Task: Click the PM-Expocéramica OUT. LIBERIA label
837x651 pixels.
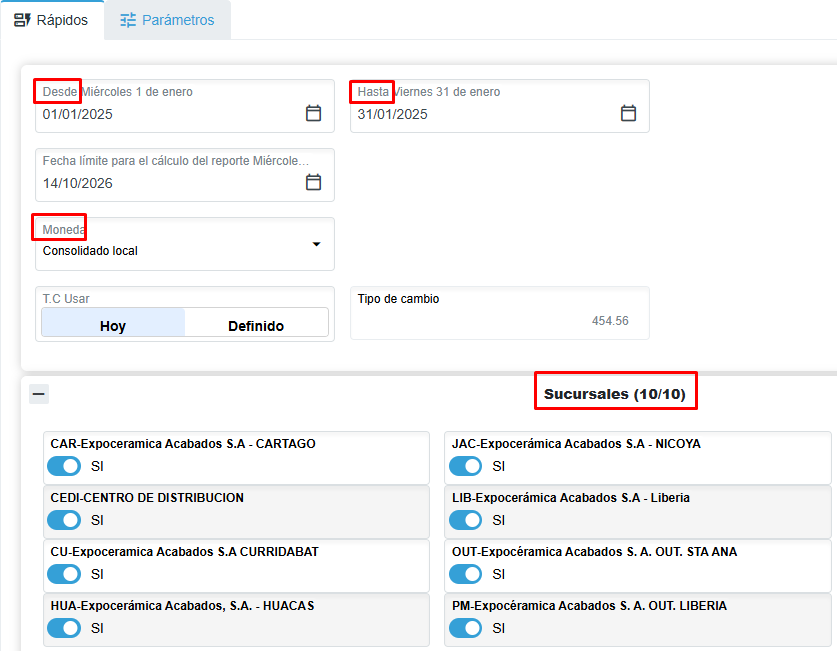Action: point(589,606)
